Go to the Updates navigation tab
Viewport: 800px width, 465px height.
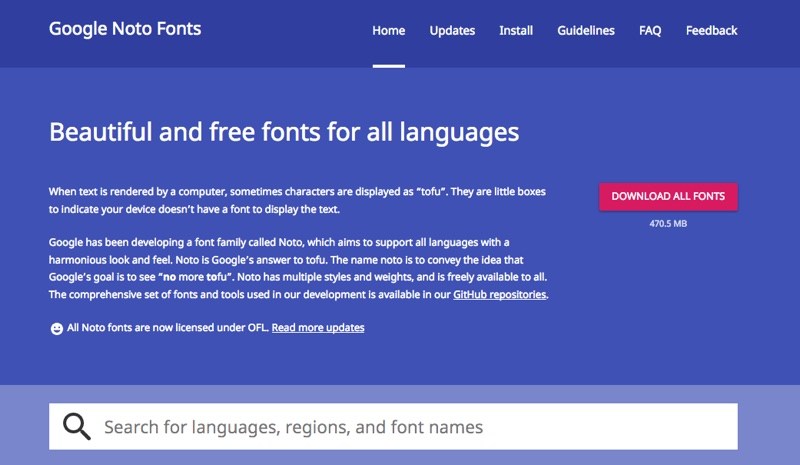tap(452, 31)
